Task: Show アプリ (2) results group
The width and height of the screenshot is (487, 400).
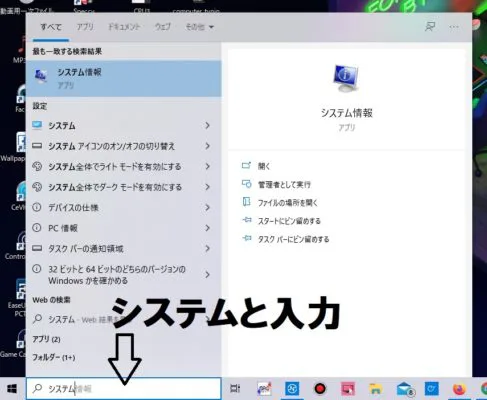Action: pyautogui.click(x=46, y=339)
